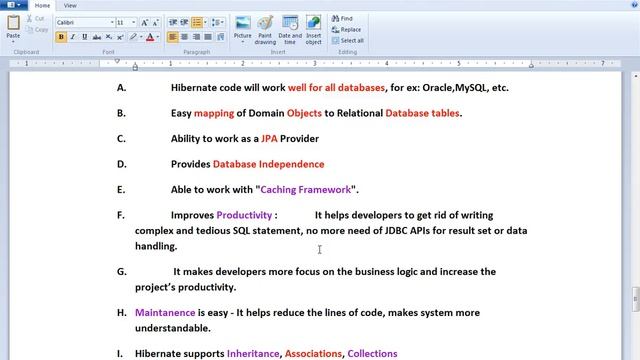This screenshot has width=640, height=360.
Task: Open the WordPad file menu button
Action: coord(14,5)
